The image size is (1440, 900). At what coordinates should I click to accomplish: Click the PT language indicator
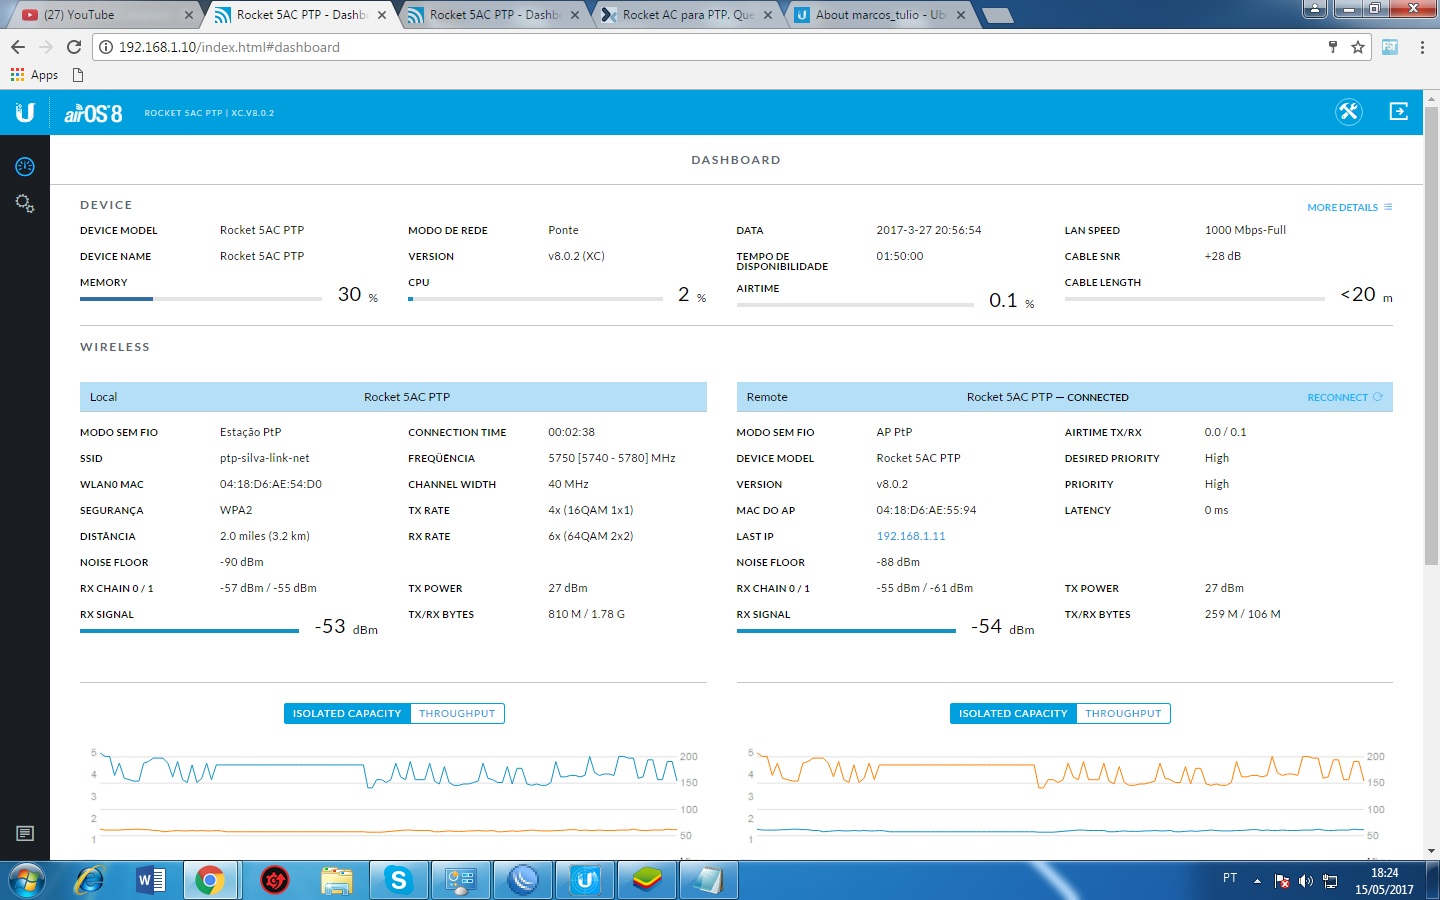1230,878
